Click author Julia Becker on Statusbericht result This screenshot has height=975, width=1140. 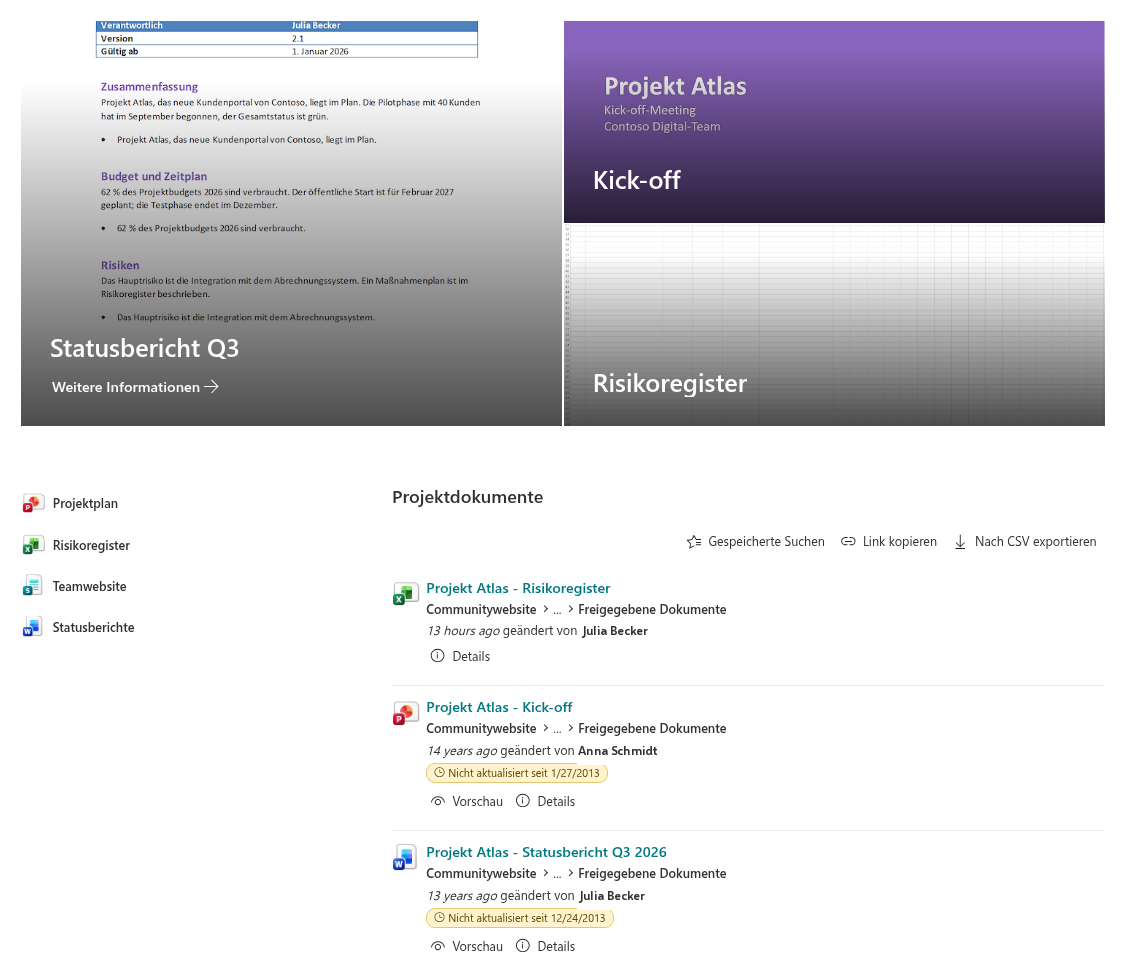612,896
